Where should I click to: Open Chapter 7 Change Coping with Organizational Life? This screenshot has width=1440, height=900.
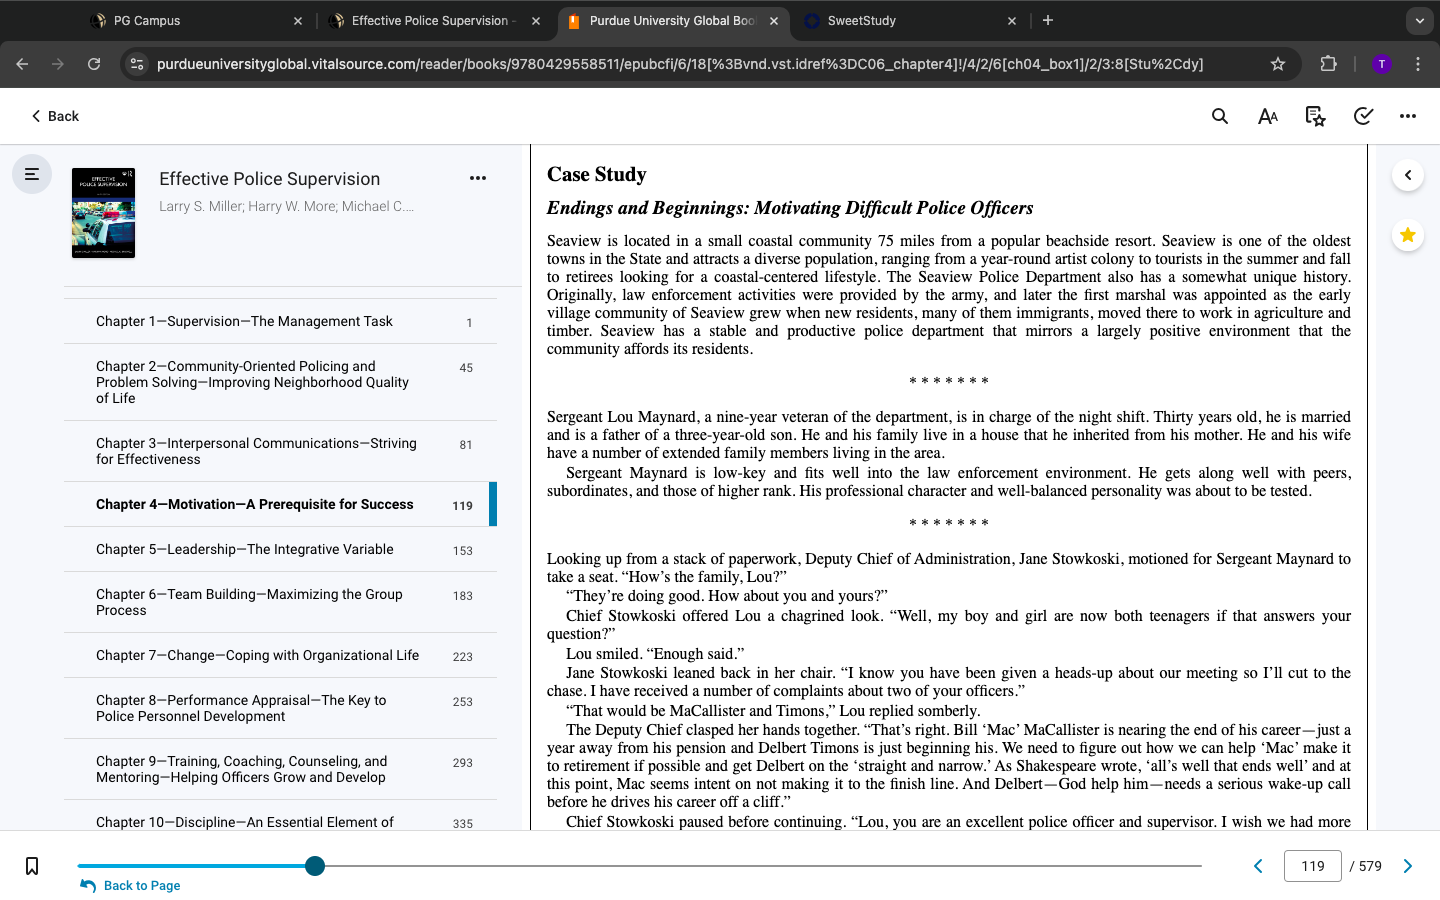(x=280, y=655)
